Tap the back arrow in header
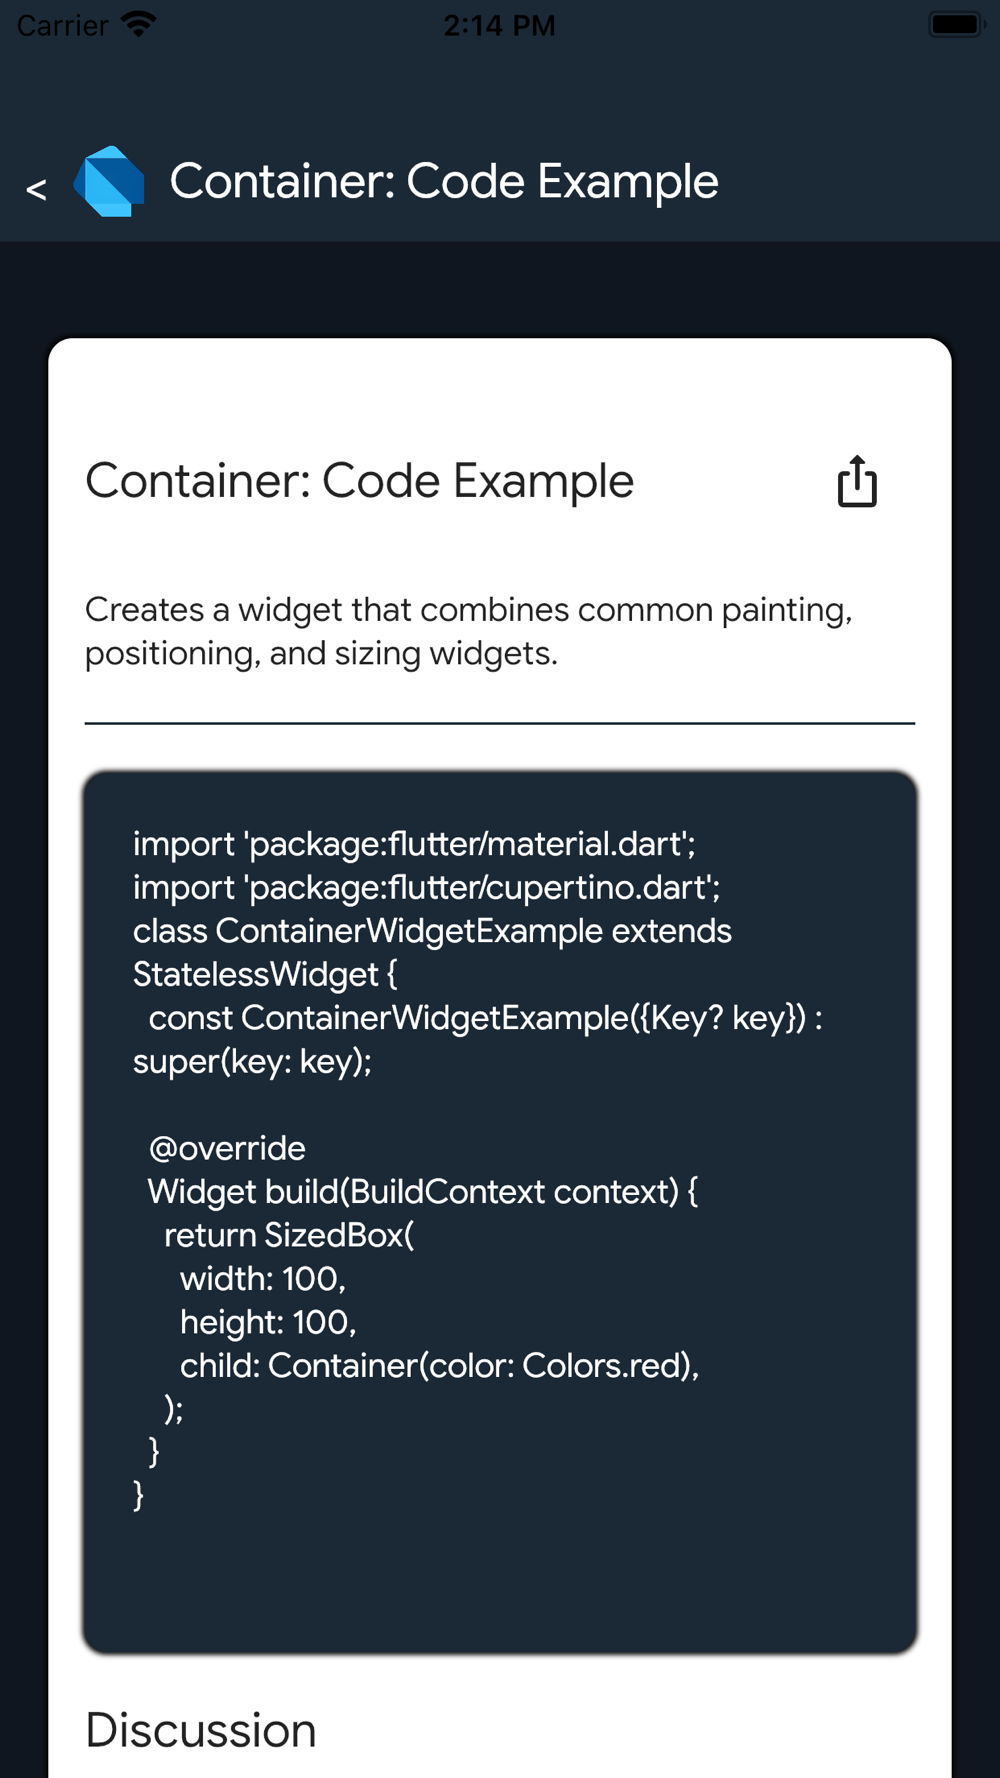The height and width of the screenshot is (1778, 1000). point(36,188)
